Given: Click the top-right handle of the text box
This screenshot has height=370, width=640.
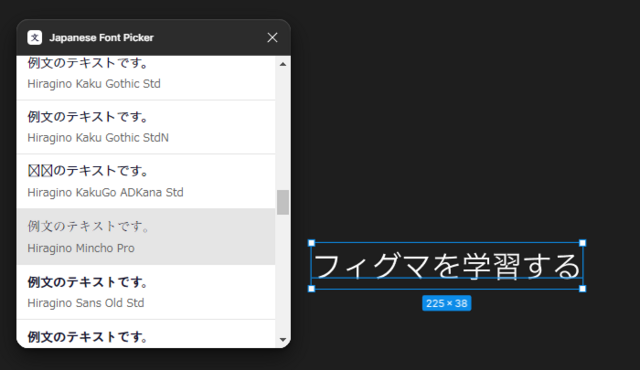Looking at the screenshot, I should coord(582,243).
